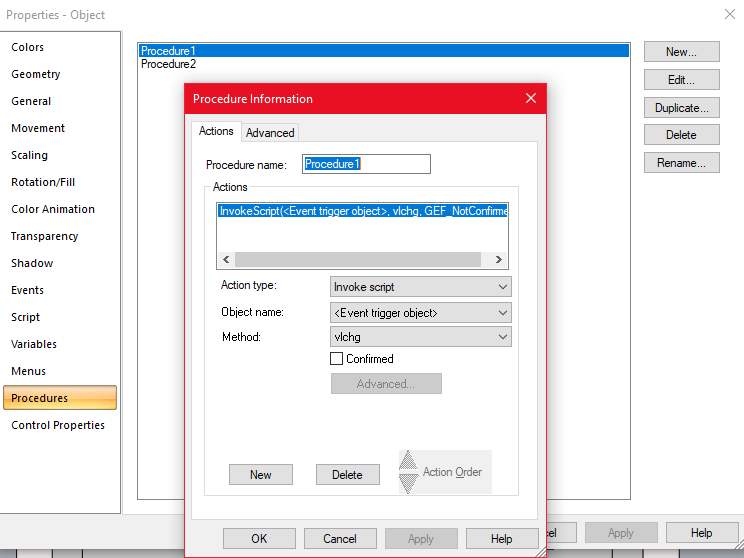Click the Duplicate... button
Screen dimensions: 744x558
[681, 108]
